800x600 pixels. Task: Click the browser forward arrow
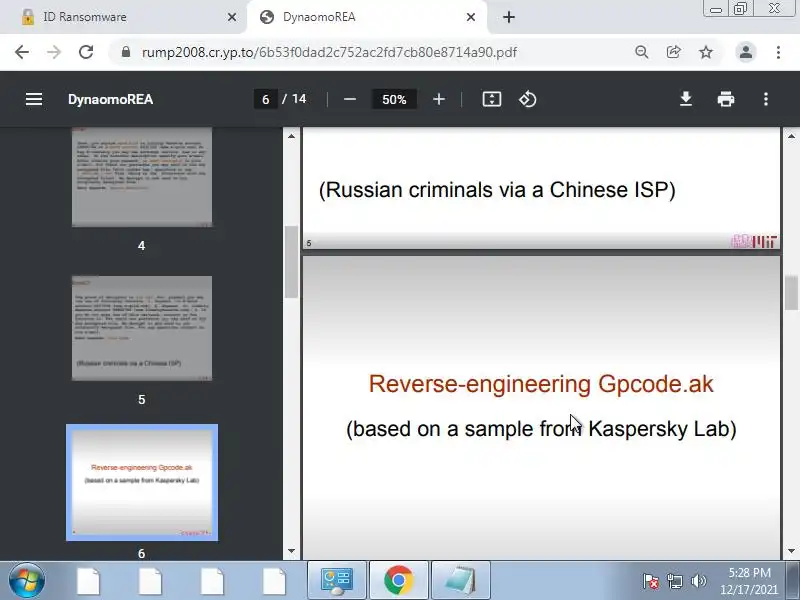click(x=54, y=52)
